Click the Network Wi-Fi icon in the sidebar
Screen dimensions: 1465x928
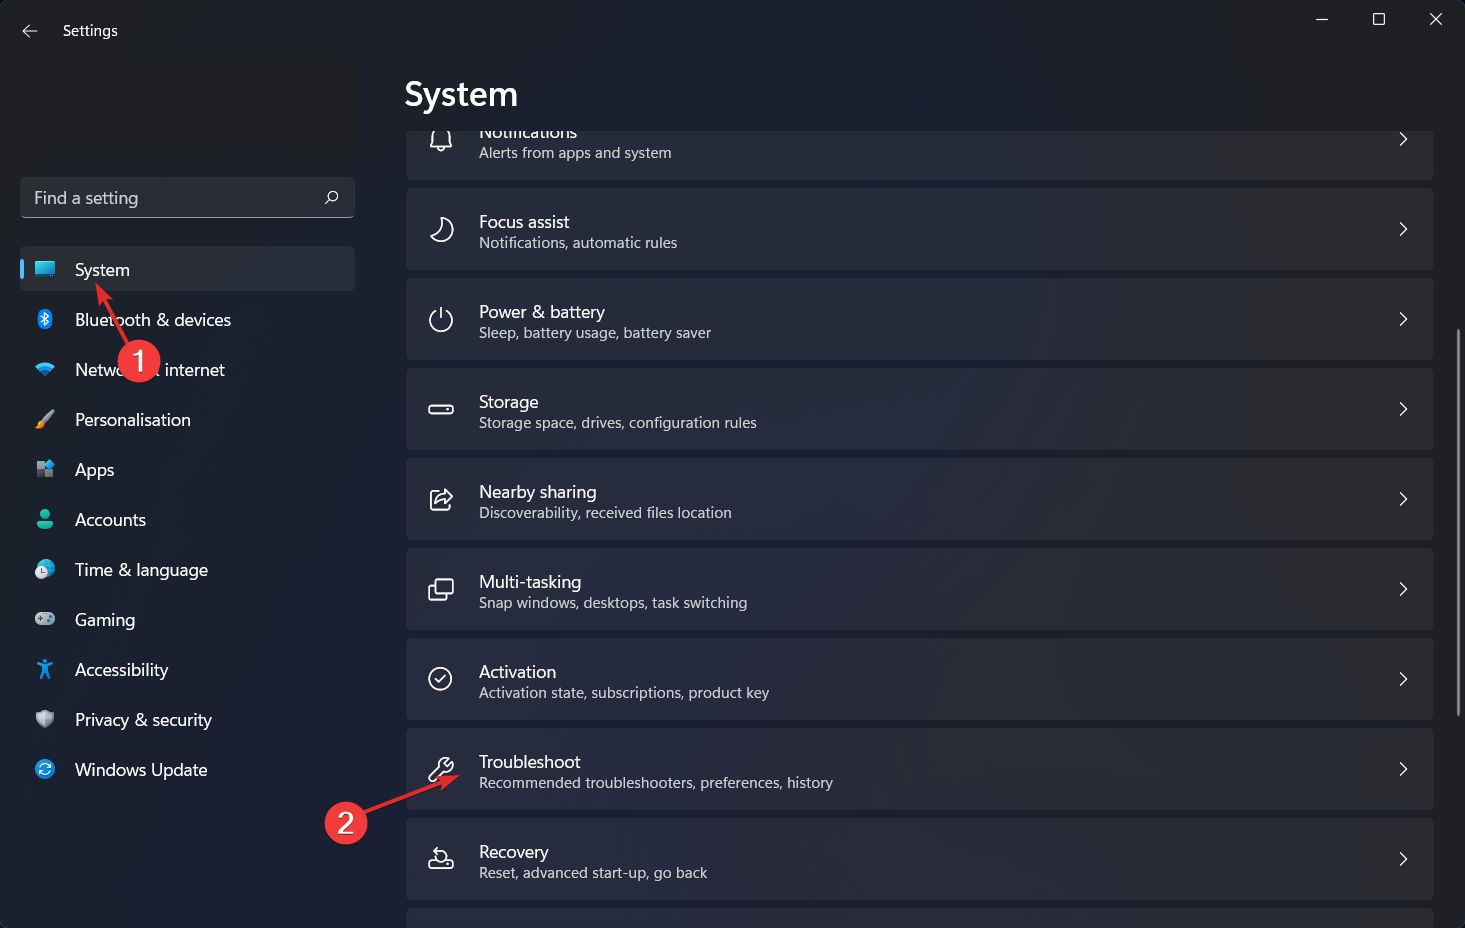45,369
